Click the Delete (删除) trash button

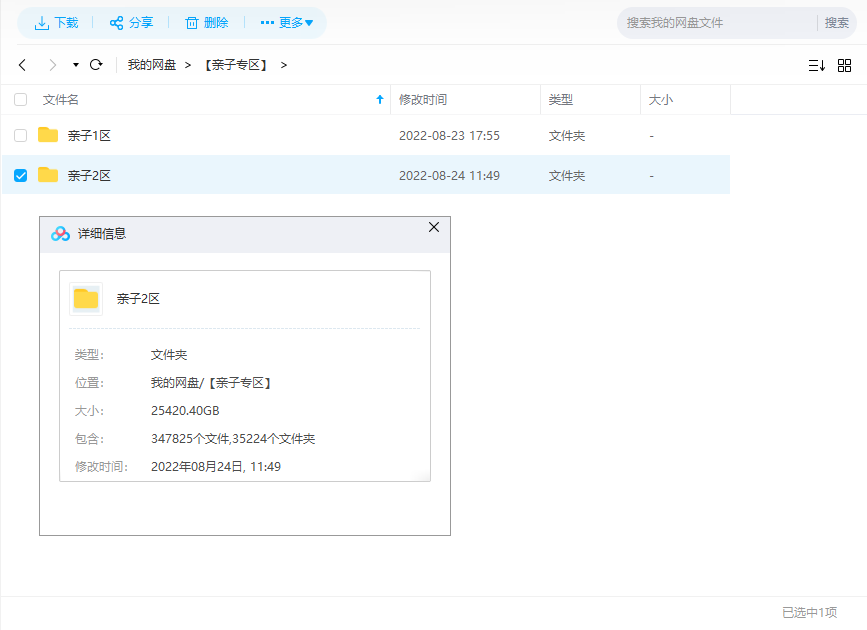coord(206,22)
